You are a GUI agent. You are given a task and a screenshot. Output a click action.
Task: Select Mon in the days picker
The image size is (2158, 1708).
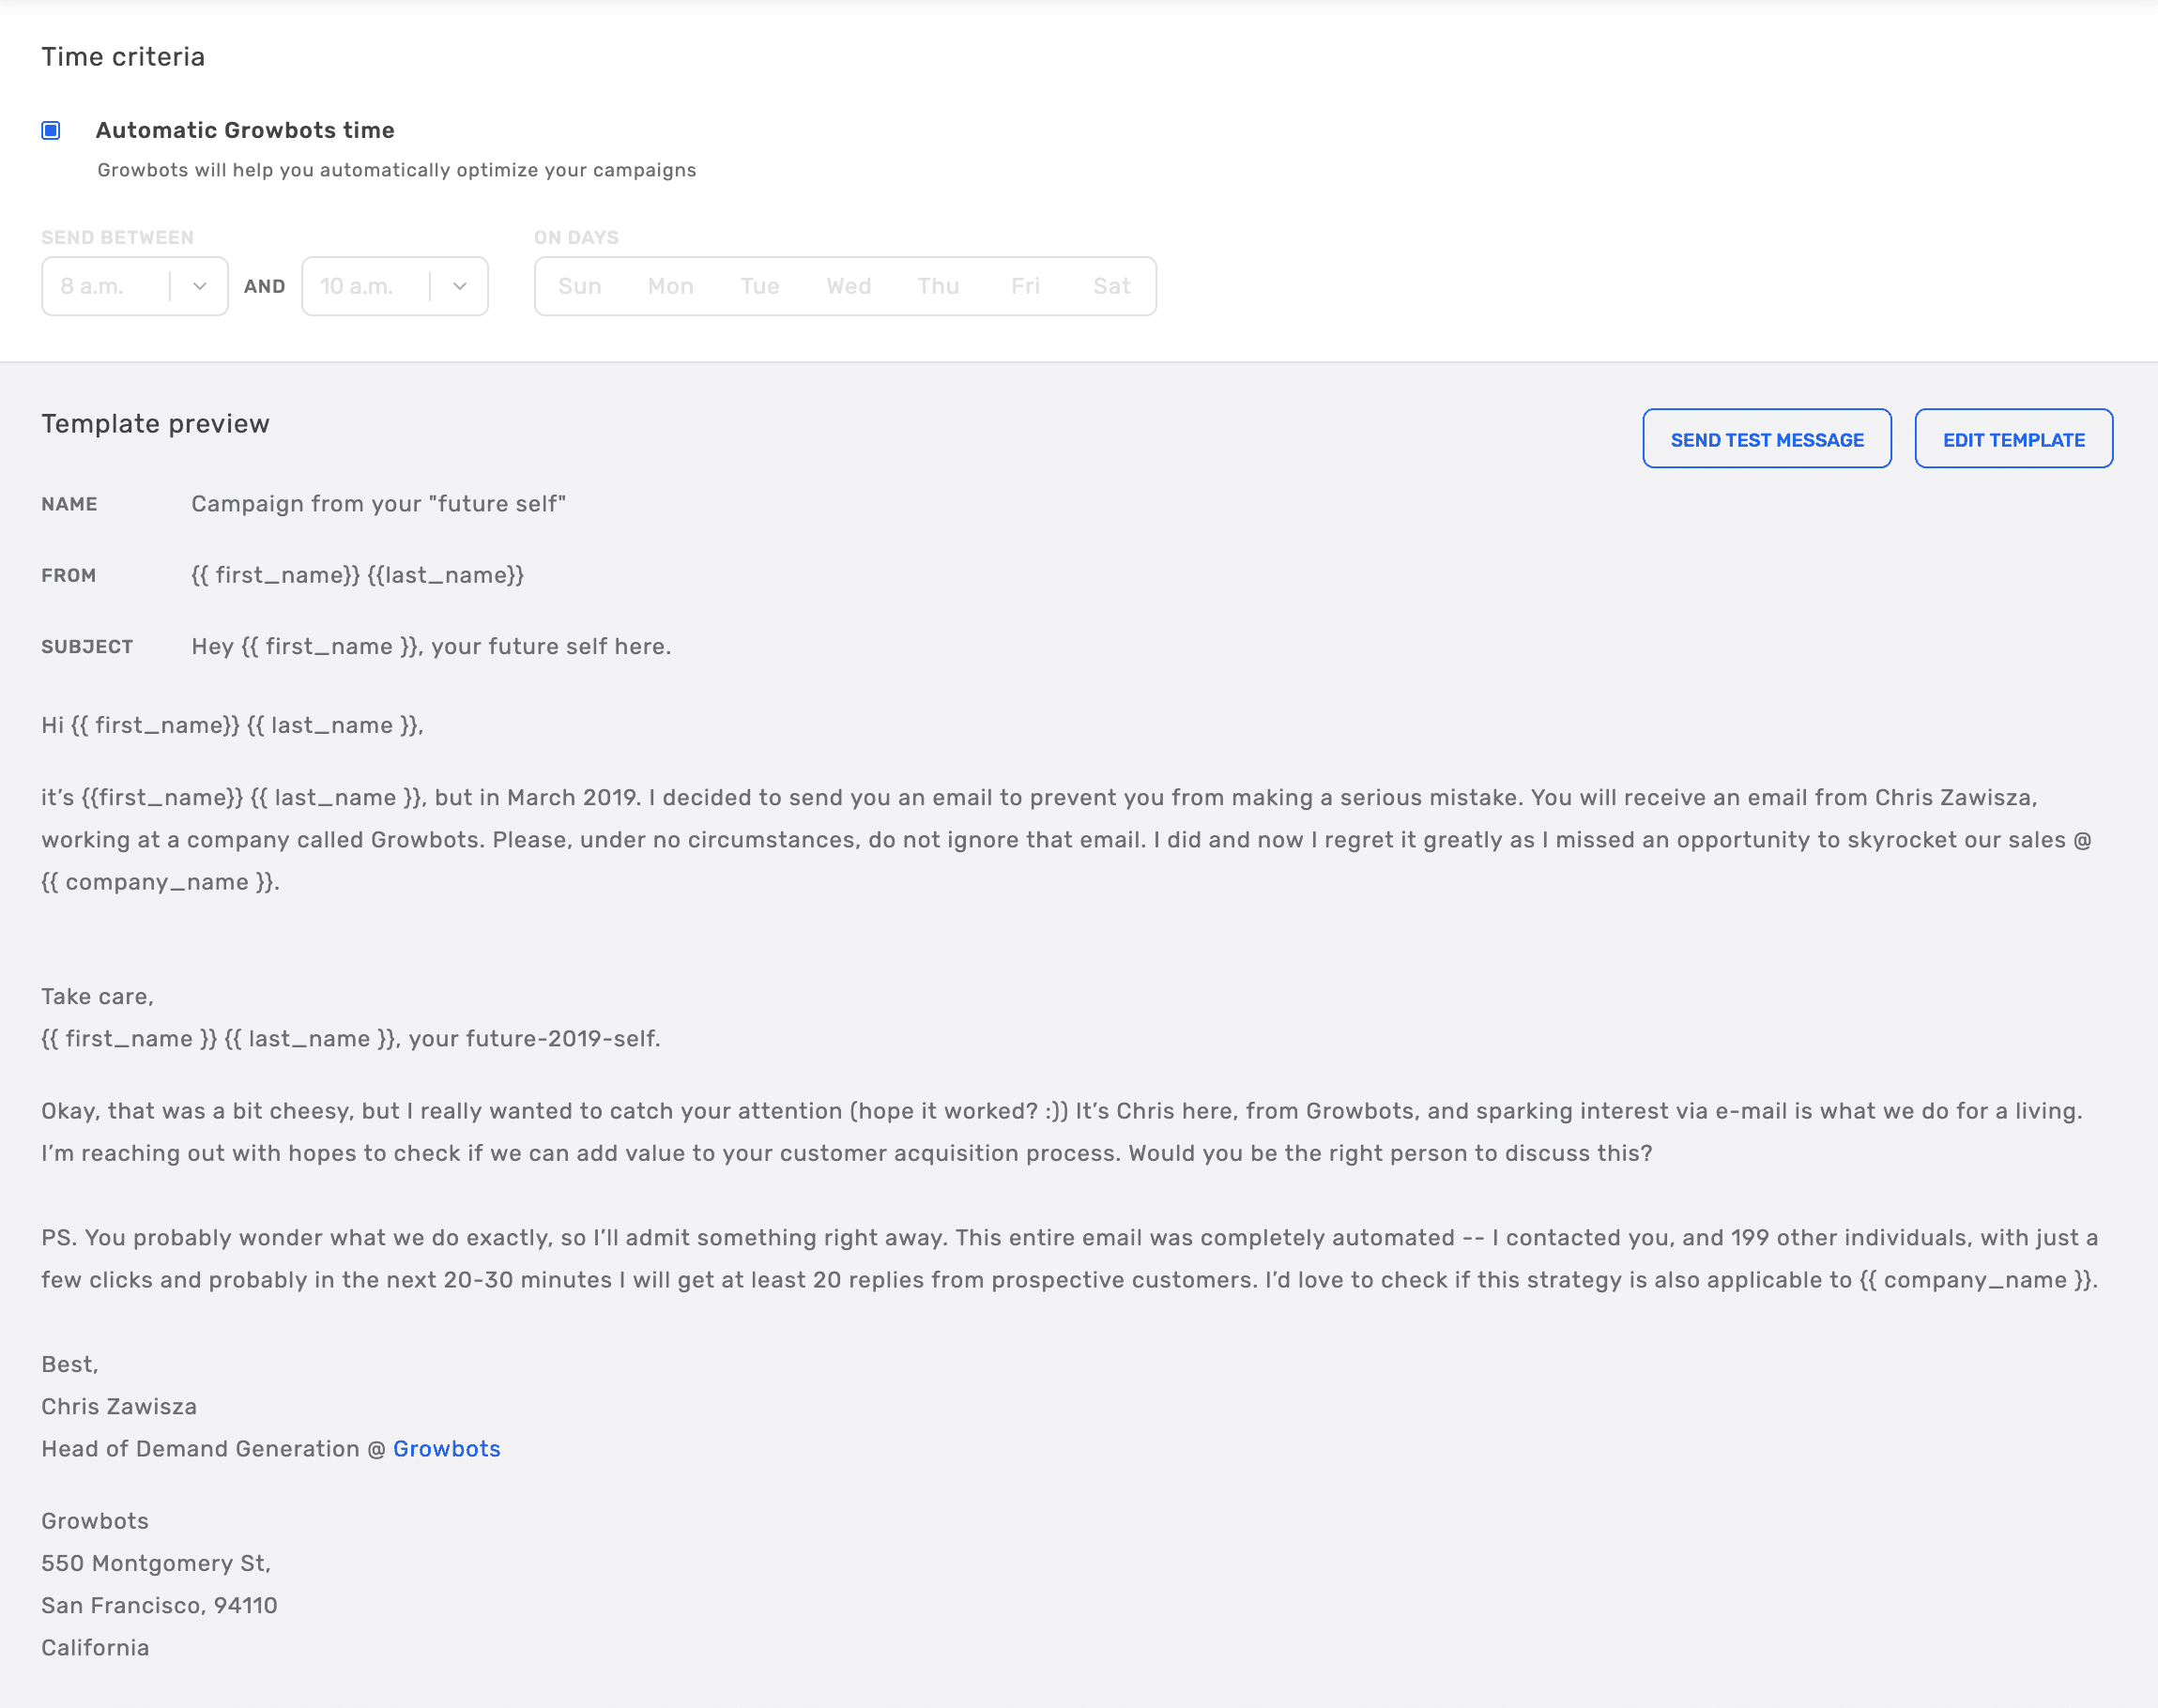671,286
